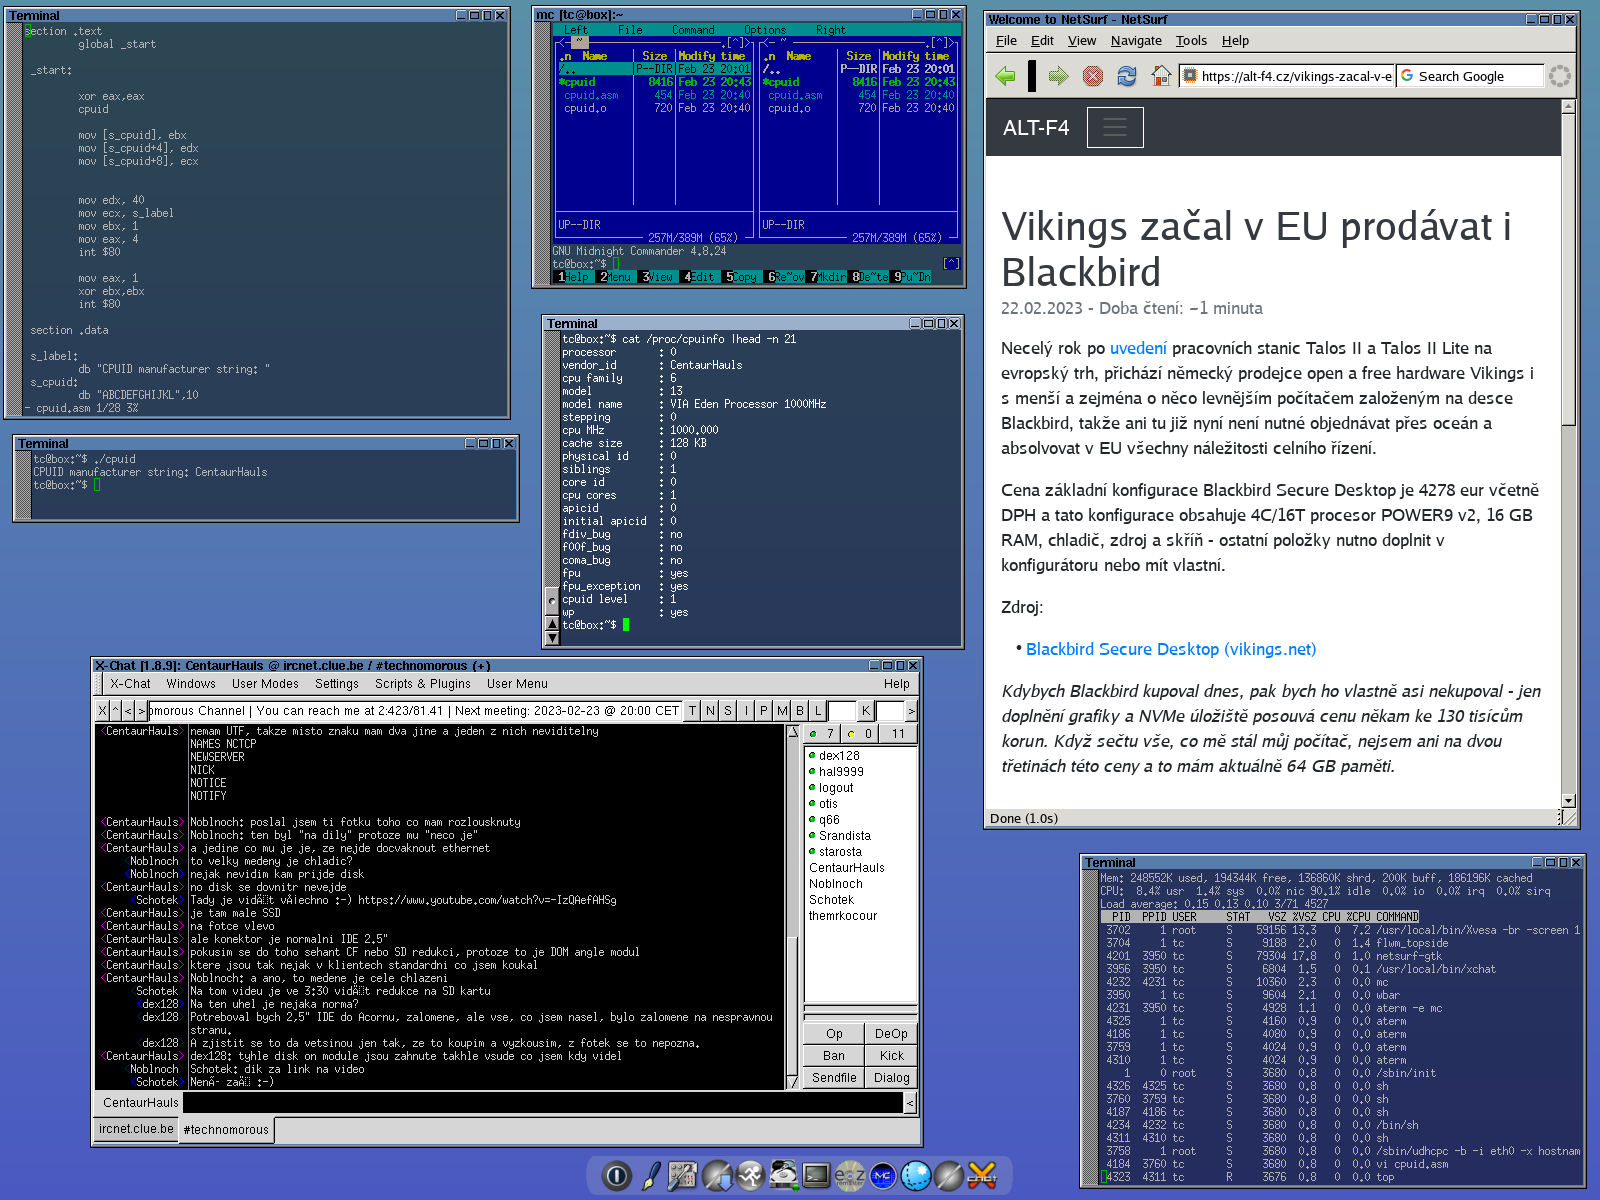Open the Left panel menu in Midnight Commander
The image size is (1600, 1200).
576,30
